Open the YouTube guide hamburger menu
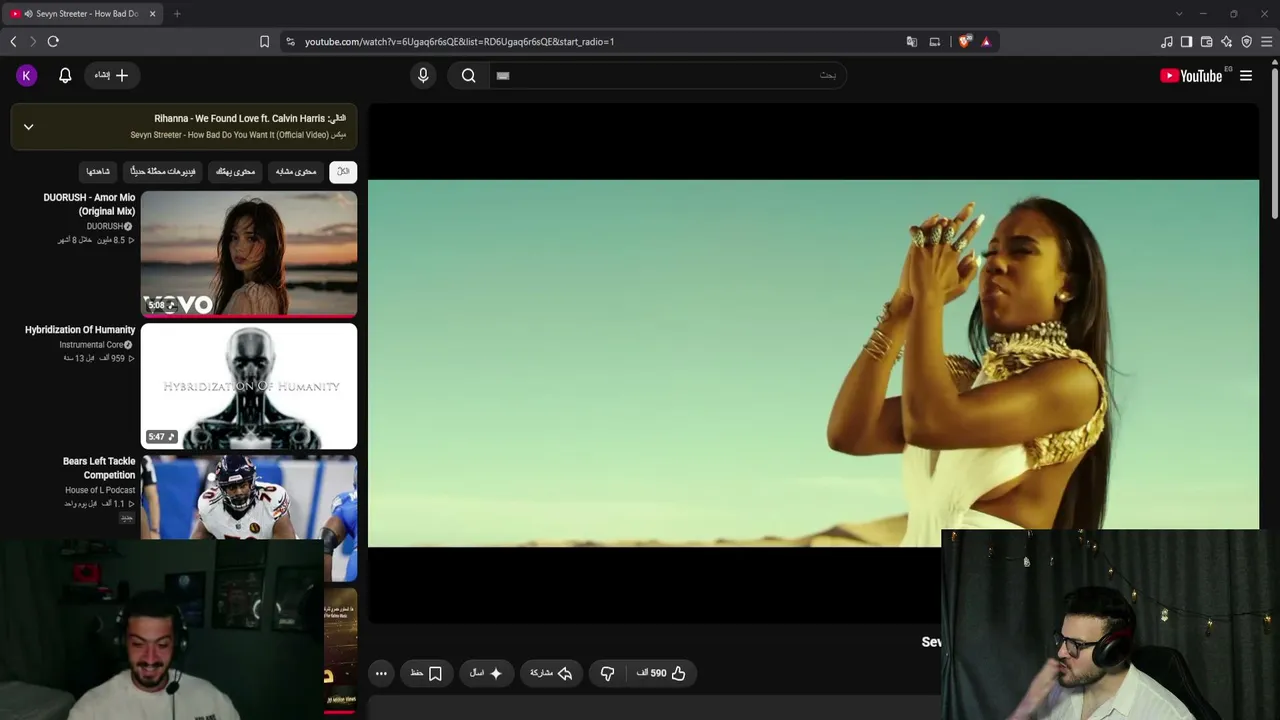Viewport: 1280px width, 720px height. click(1246, 75)
